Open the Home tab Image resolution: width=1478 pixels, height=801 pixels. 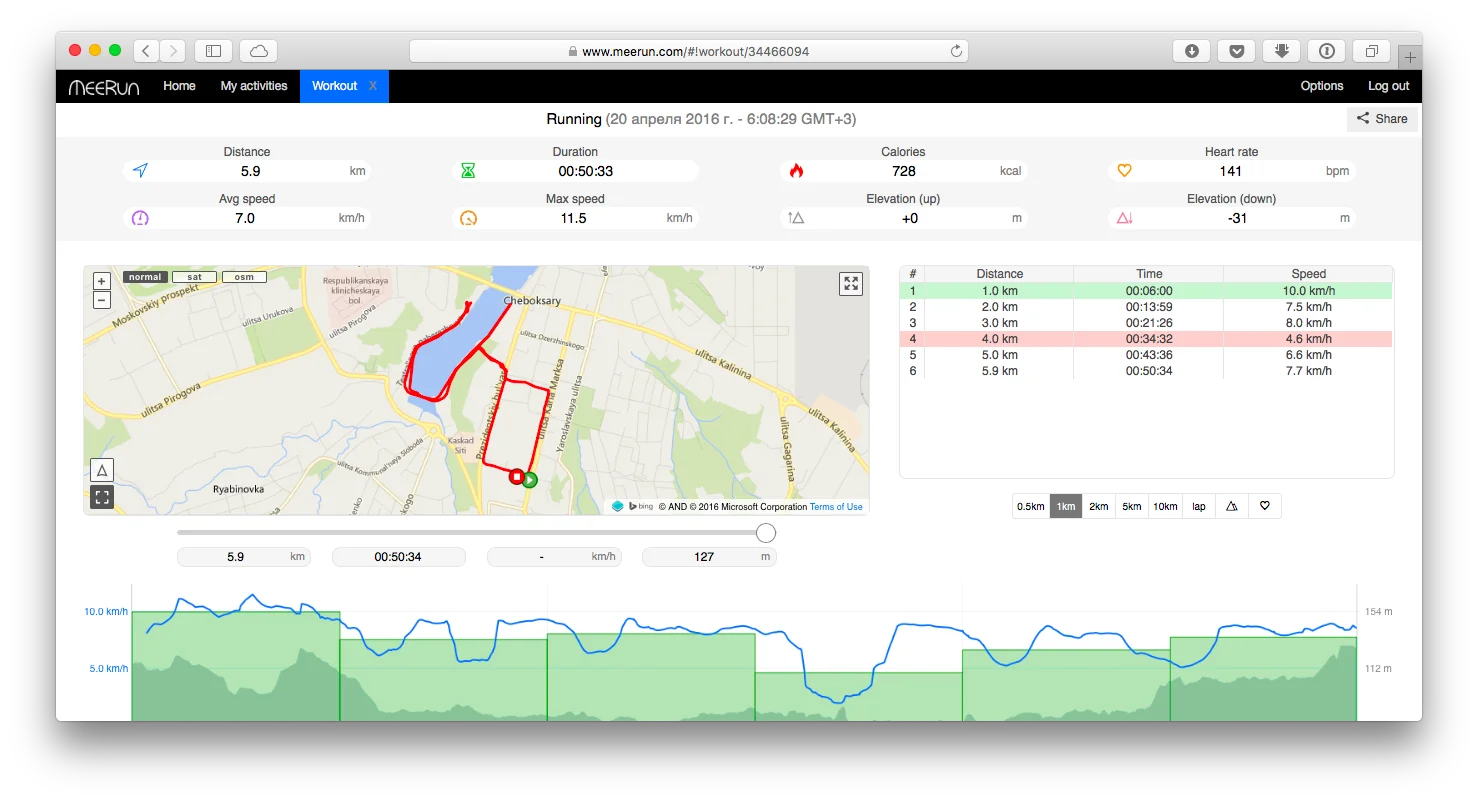click(x=179, y=86)
